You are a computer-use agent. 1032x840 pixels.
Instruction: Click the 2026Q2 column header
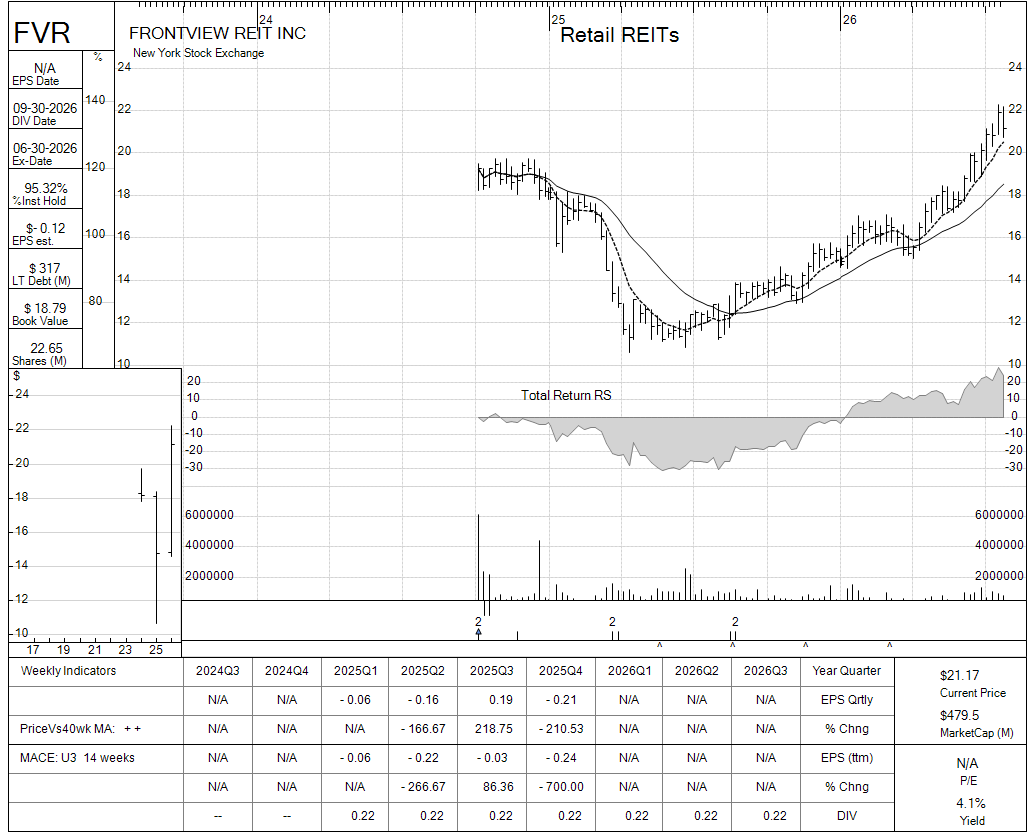tap(696, 671)
